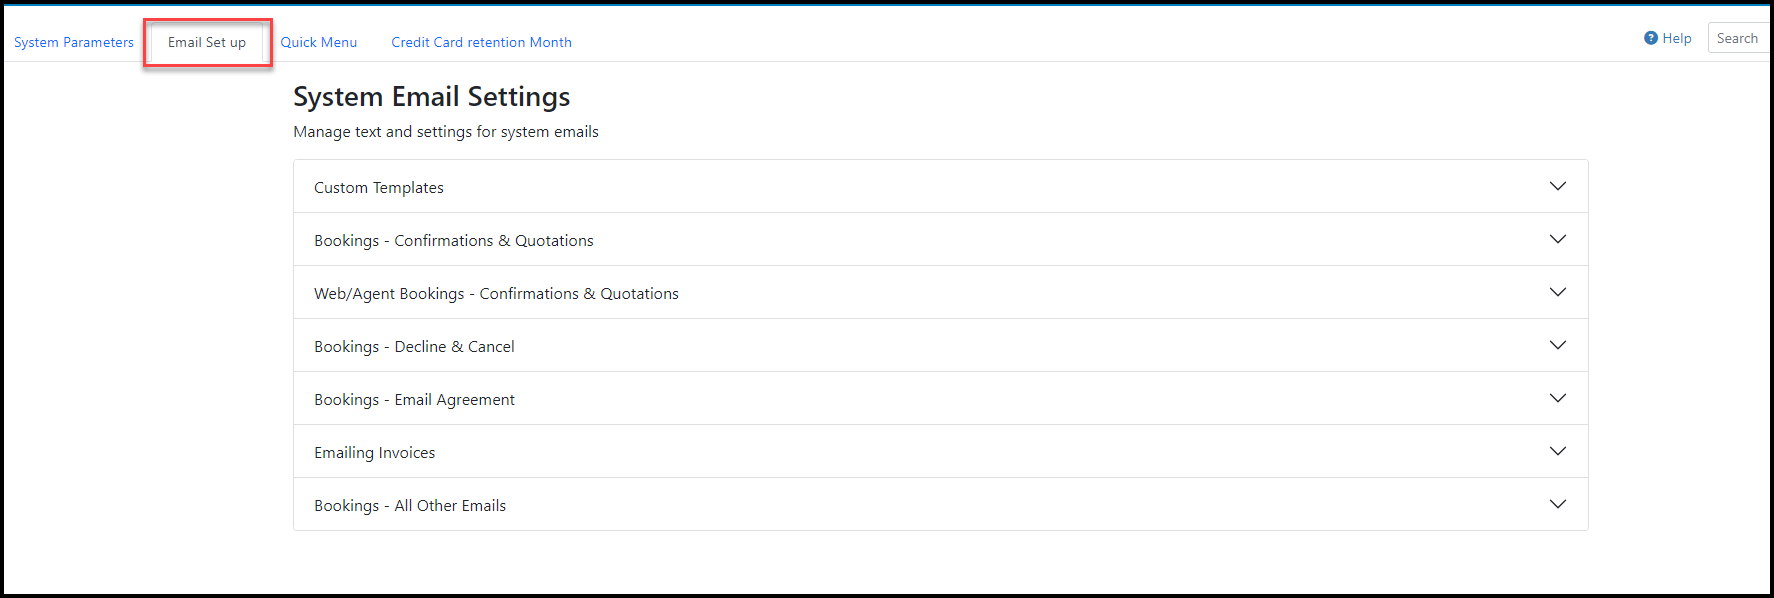Expand Emailing Invoices chevron arrow
Viewport: 1774px width, 598px height.
[1557, 451]
